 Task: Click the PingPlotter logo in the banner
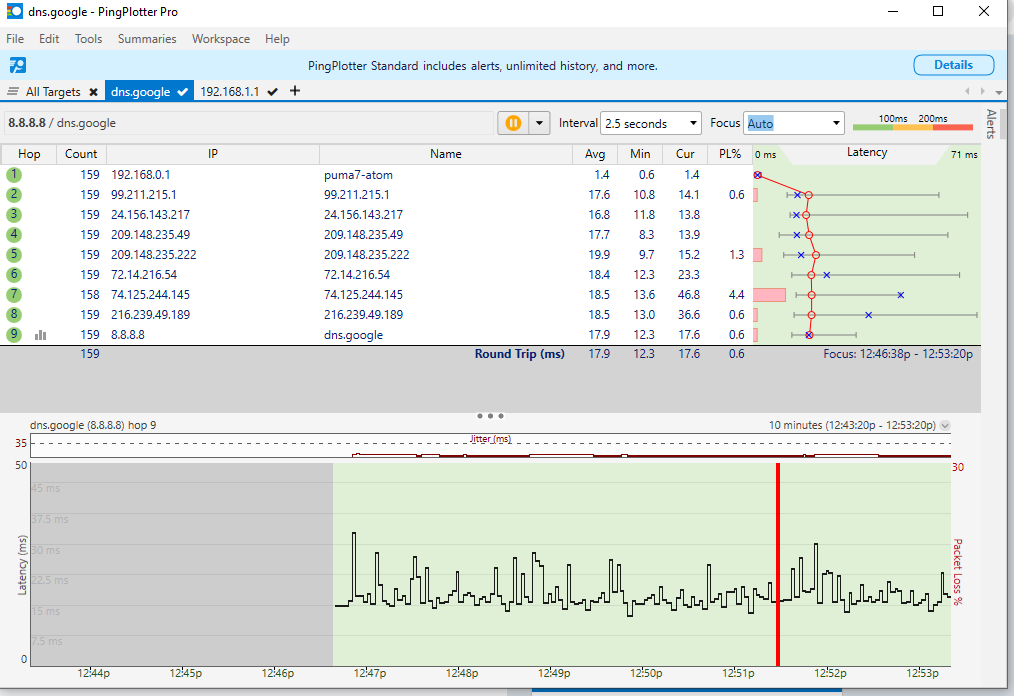[17, 65]
